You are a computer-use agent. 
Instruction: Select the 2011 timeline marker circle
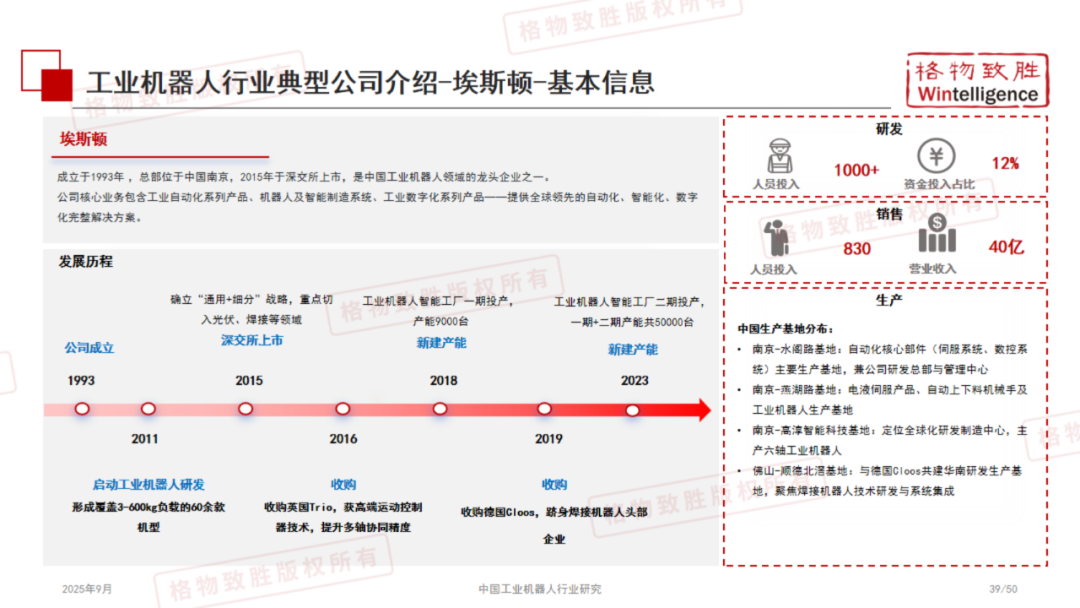(148, 409)
